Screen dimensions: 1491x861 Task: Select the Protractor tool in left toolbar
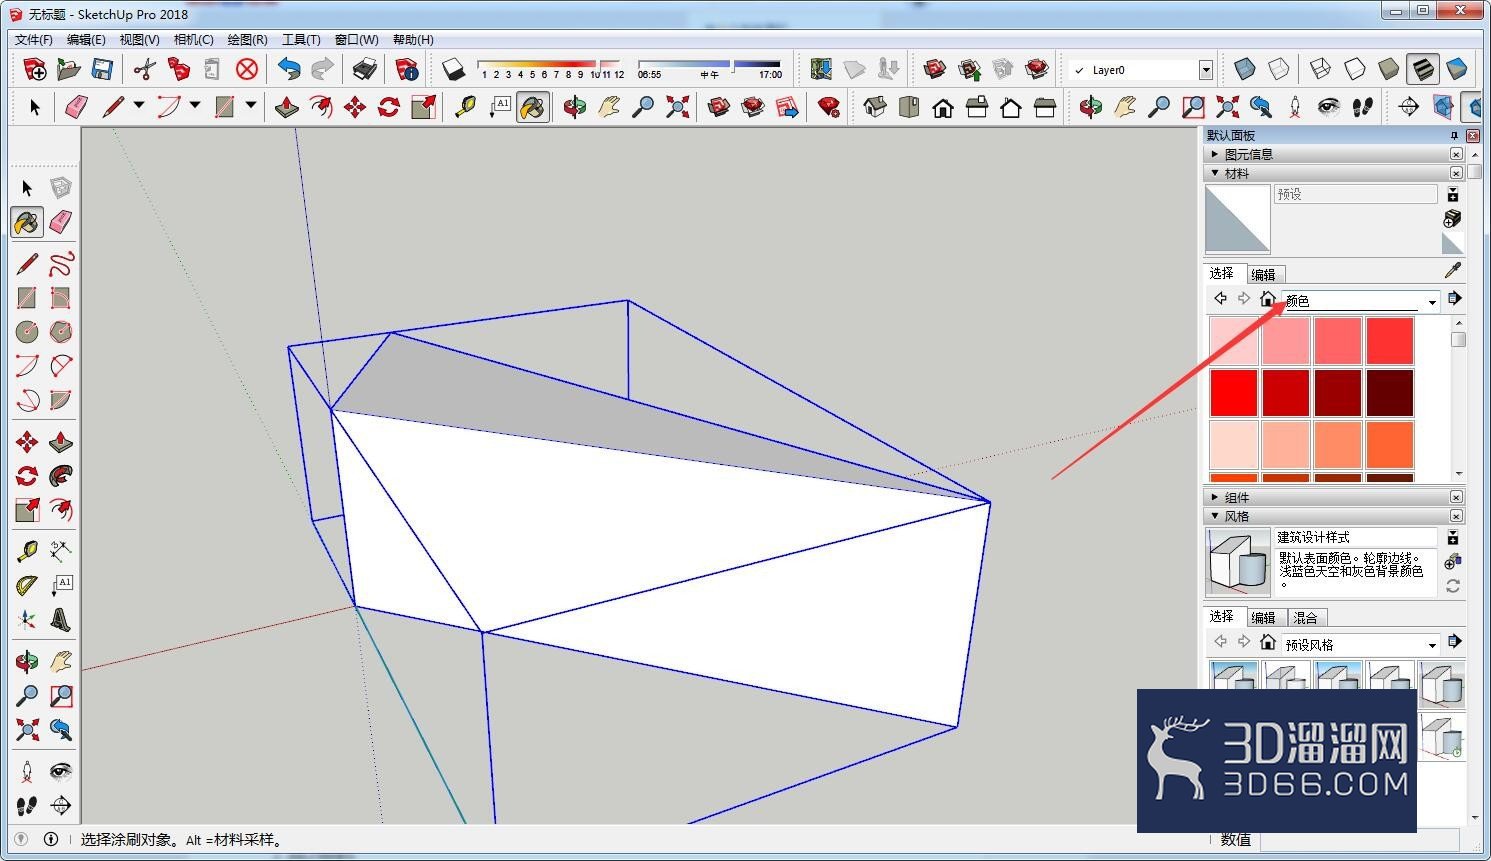click(27, 585)
